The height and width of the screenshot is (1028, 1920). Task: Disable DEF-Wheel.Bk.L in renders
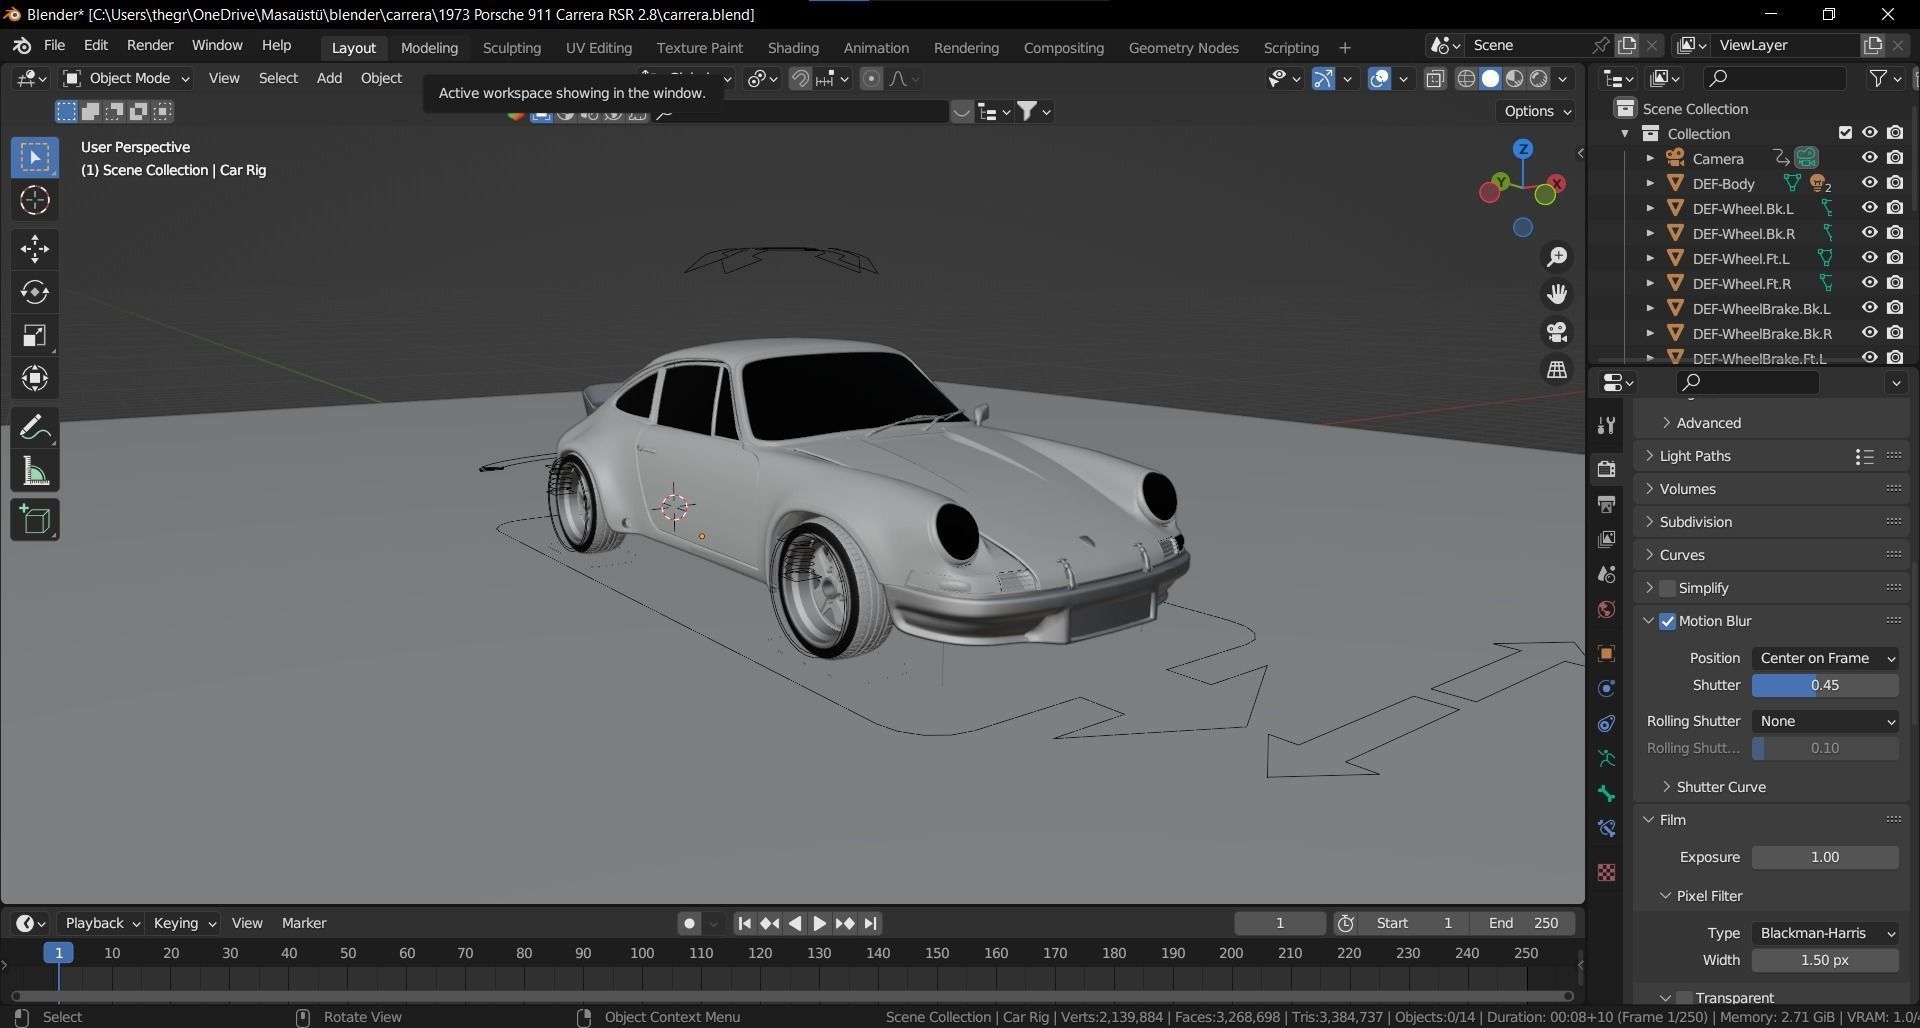pos(1895,208)
